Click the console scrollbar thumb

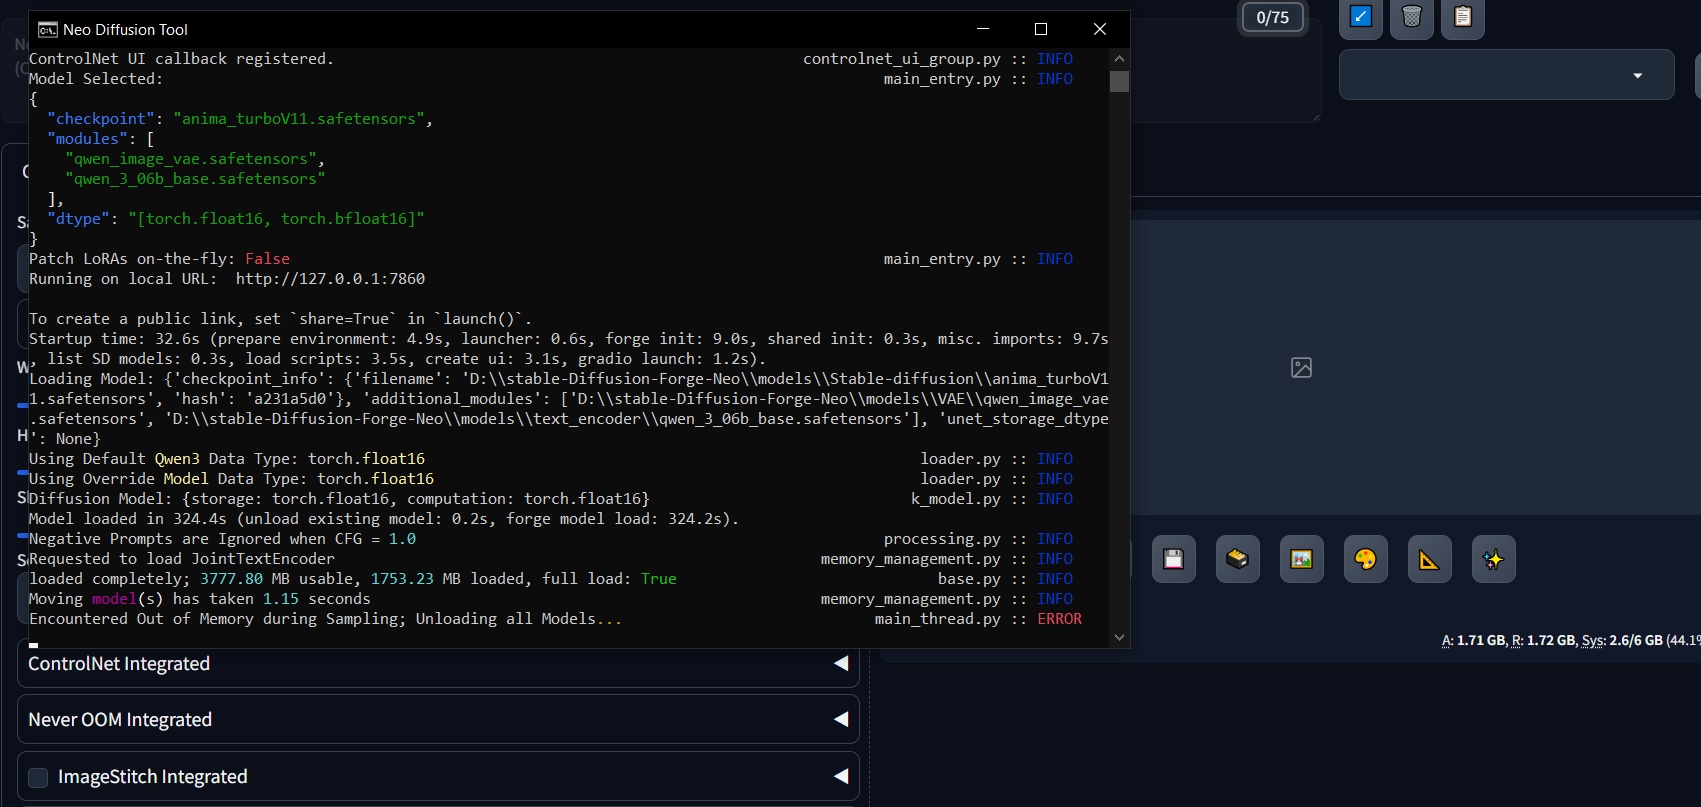point(1119,81)
